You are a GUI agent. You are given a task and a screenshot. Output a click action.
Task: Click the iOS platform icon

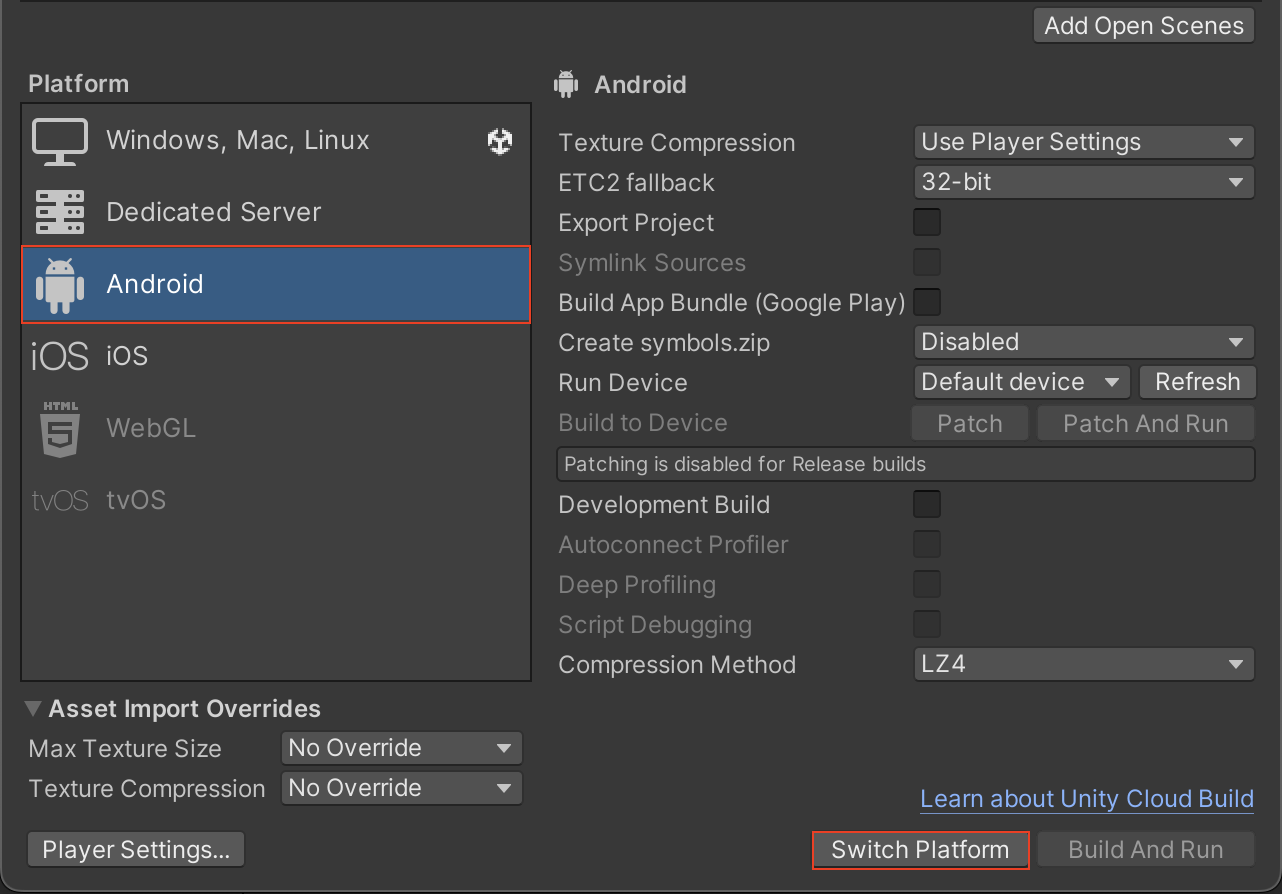[60, 356]
